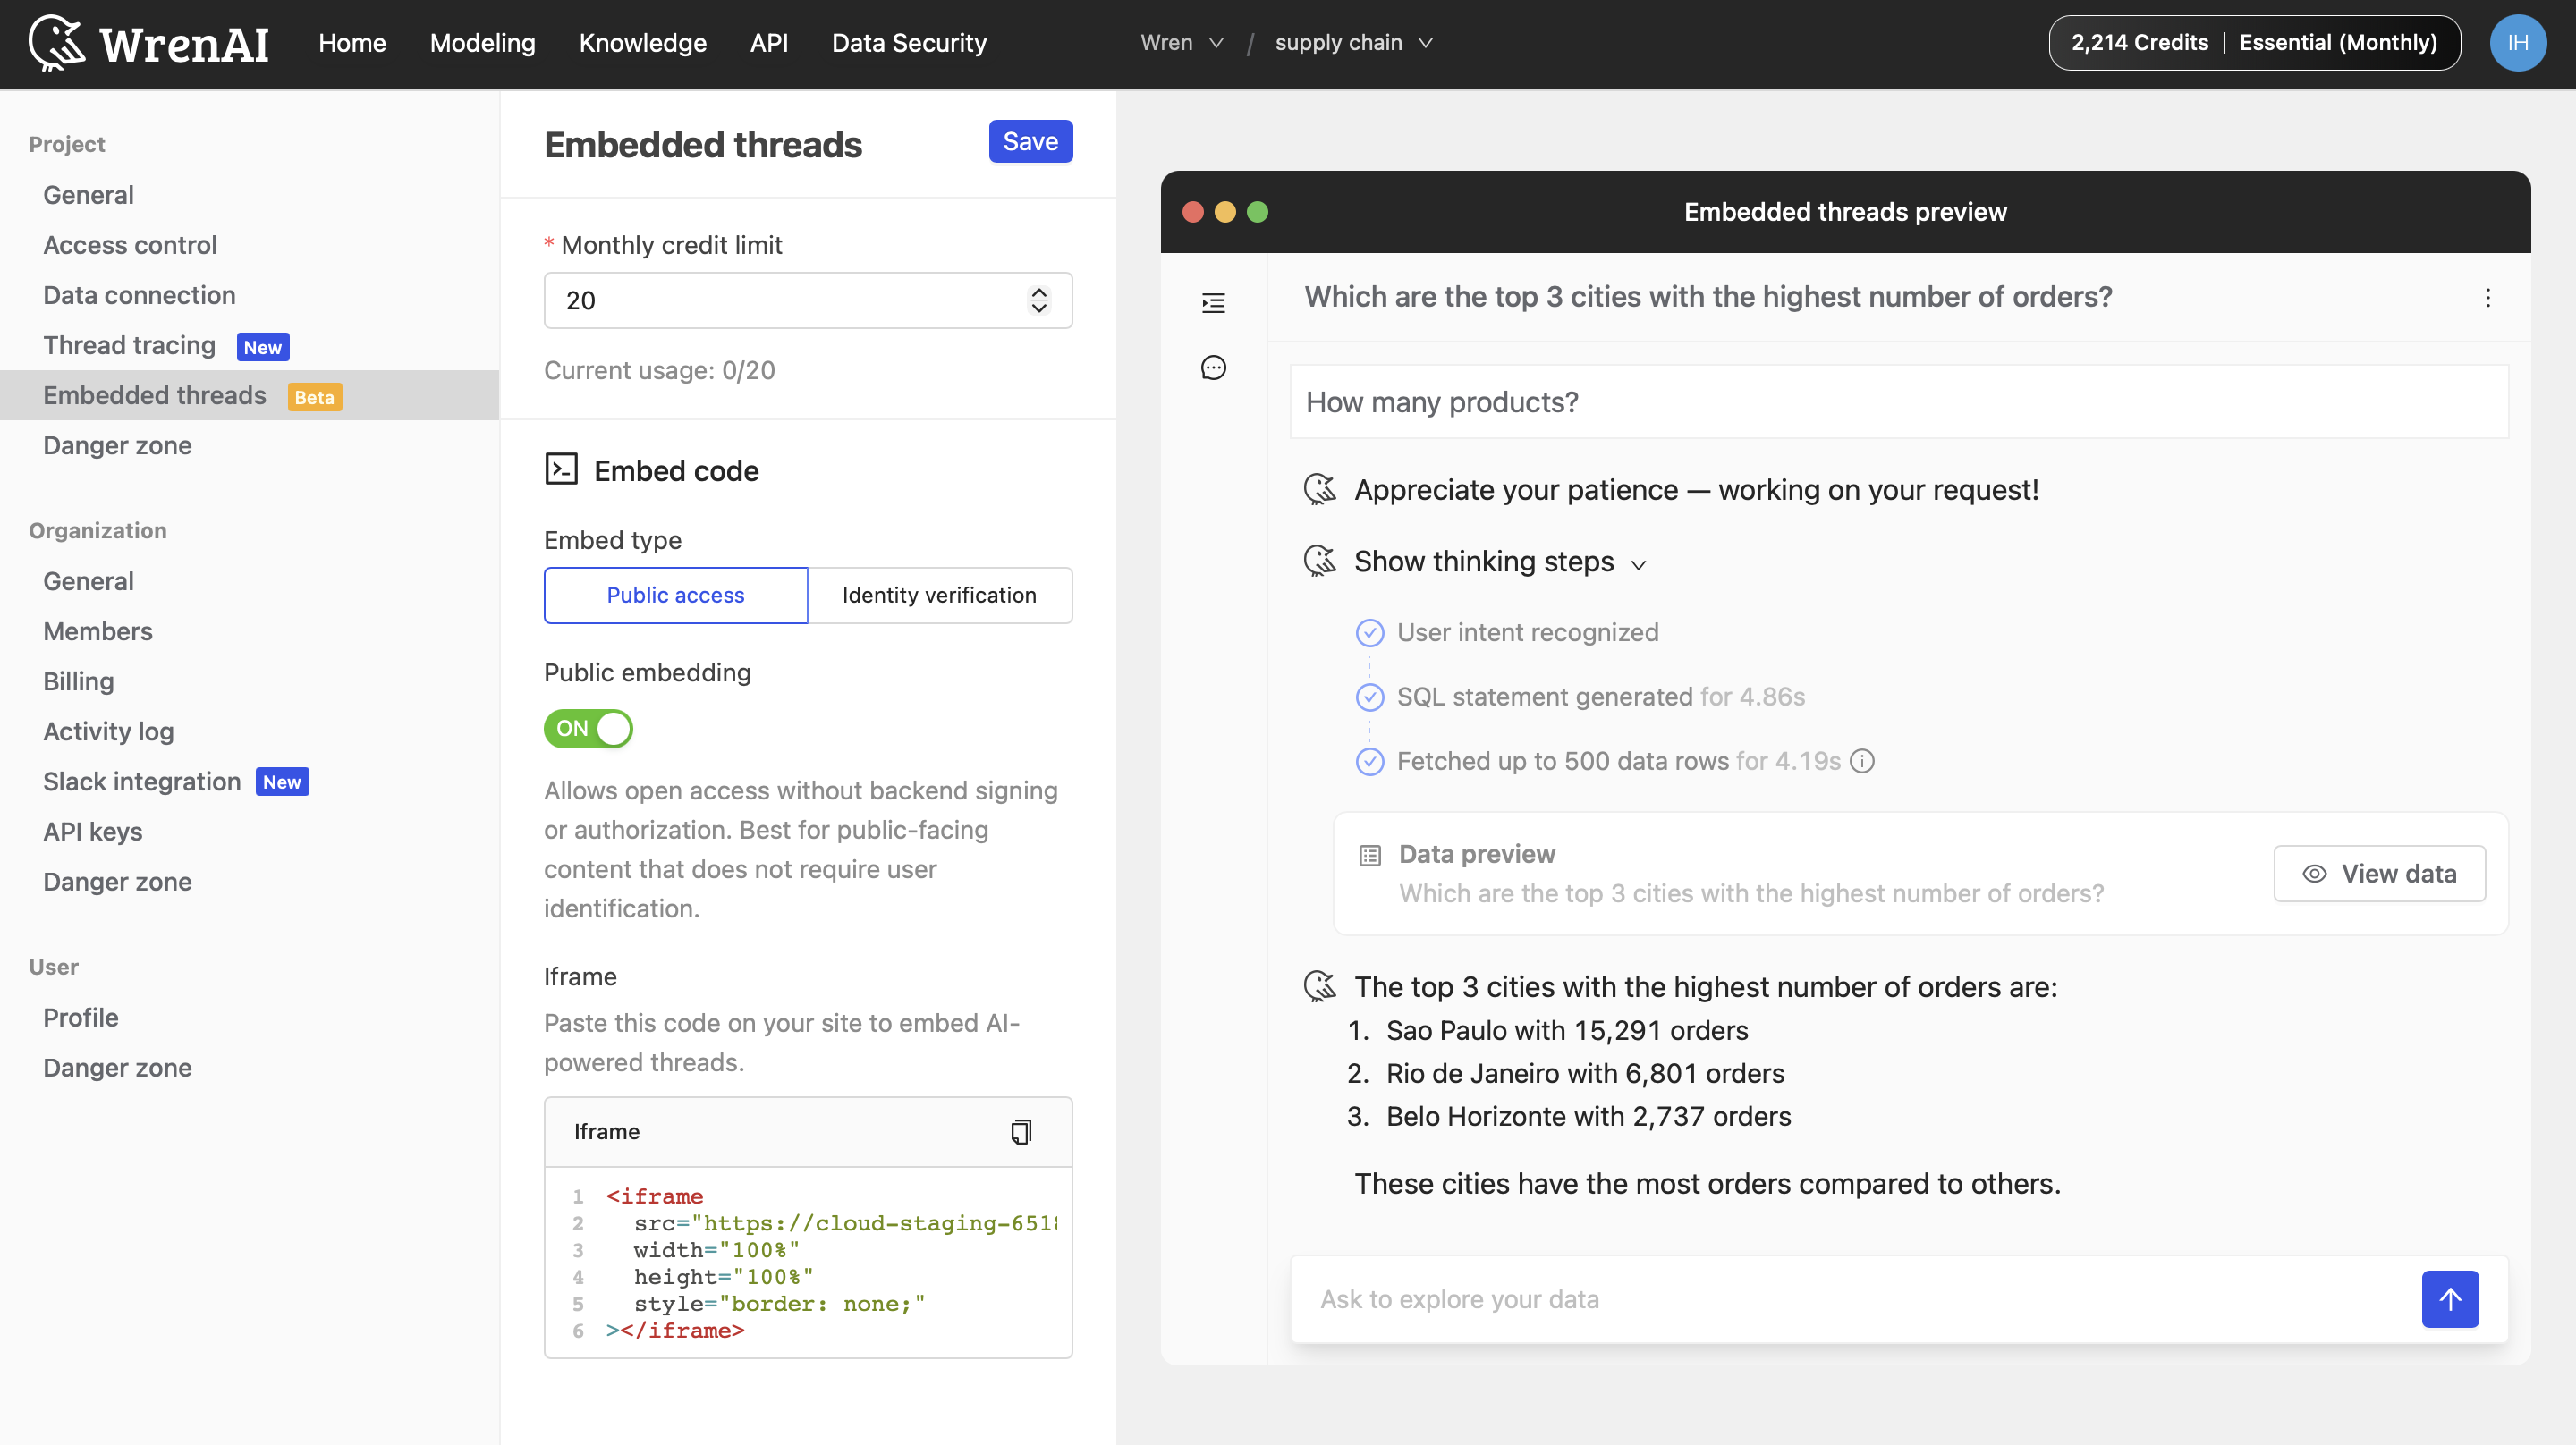Select the Identity verification embed type
The height and width of the screenshot is (1445, 2576).
pos(940,594)
